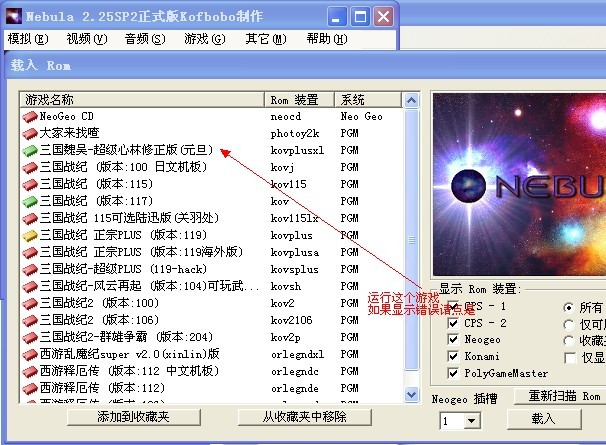Open the 其它(M) menu

pos(266,39)
